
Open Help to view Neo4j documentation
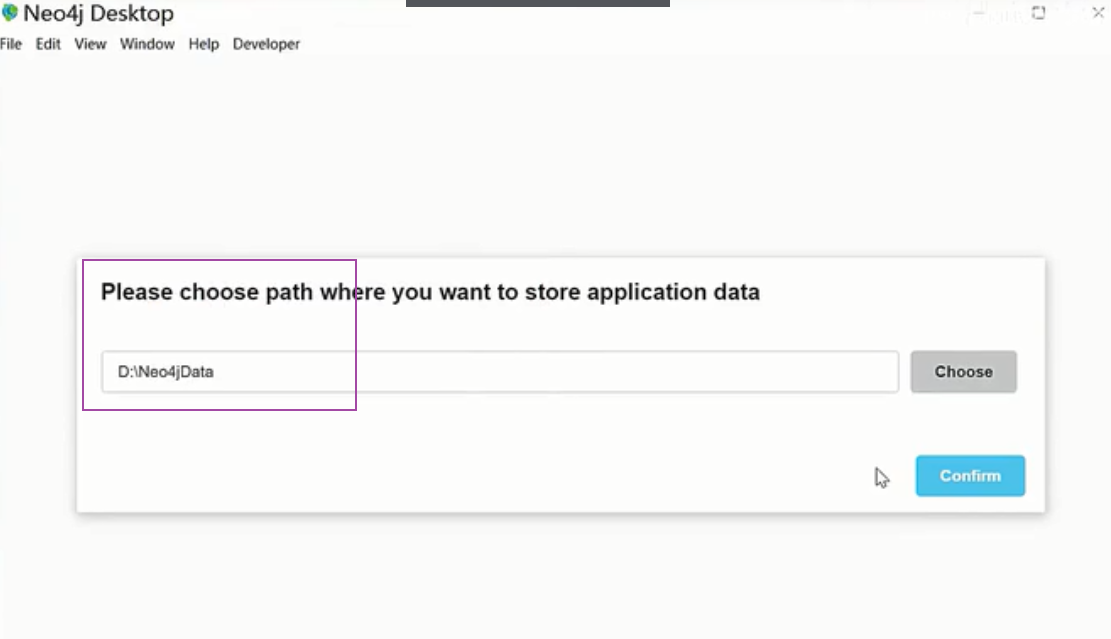click(x=203, y=44)
